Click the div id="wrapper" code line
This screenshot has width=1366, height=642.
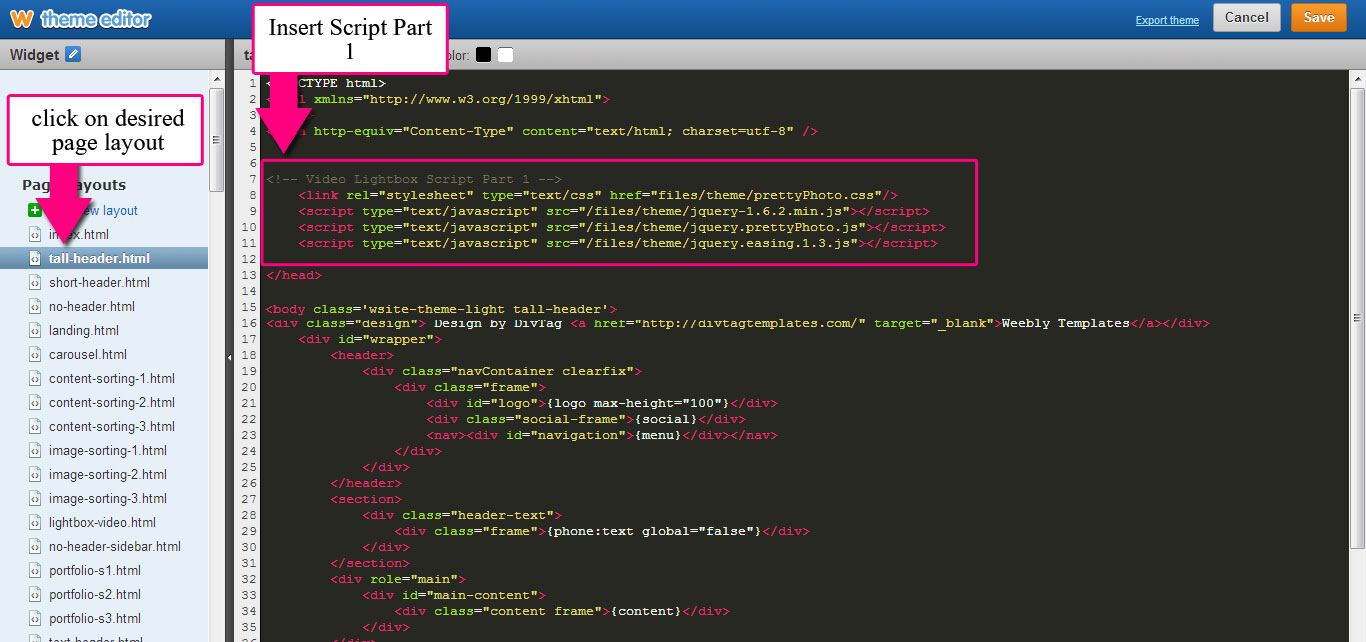[370, 339]
